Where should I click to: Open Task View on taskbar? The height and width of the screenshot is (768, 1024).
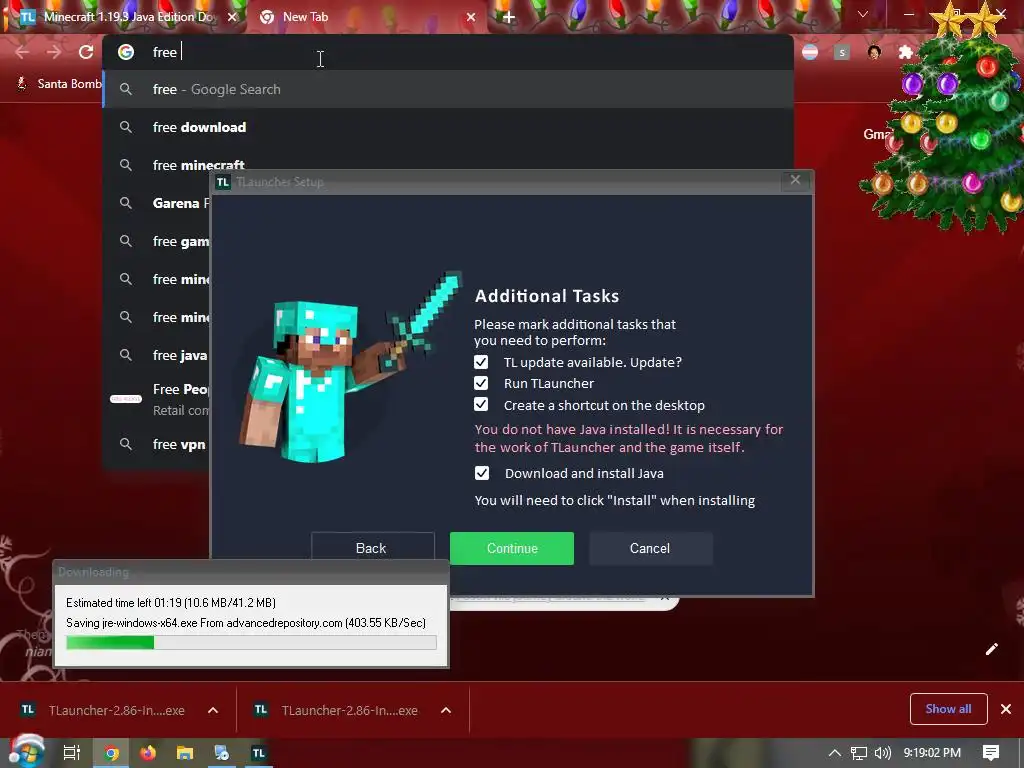(x=72, y=753)
